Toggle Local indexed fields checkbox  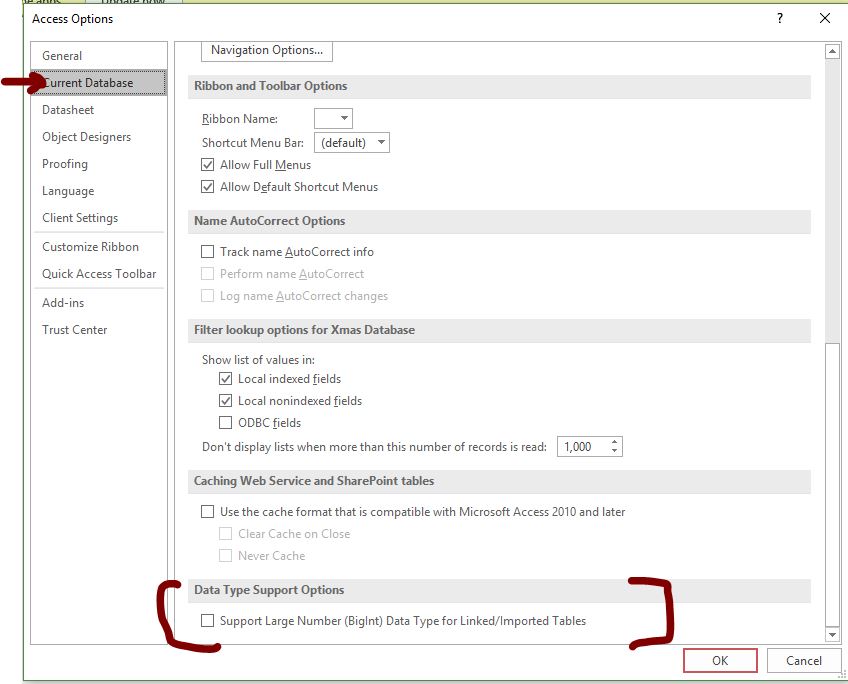(226, 379)
